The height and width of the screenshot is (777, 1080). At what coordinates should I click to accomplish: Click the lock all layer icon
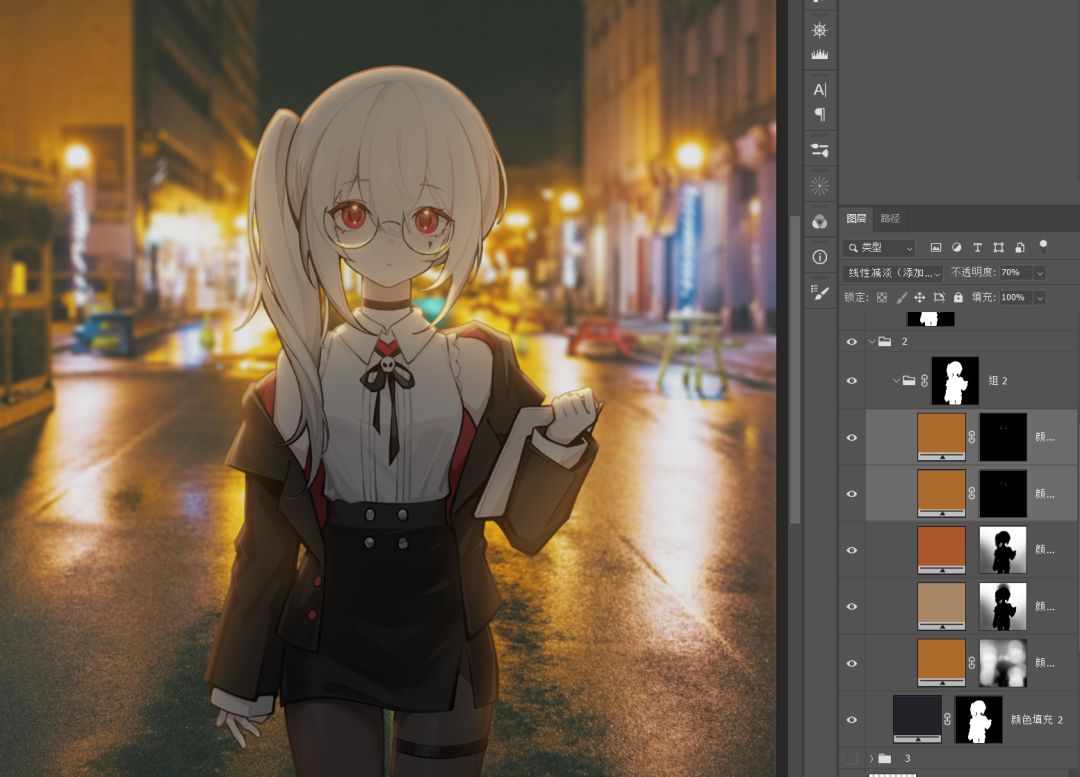coord(958,298)
